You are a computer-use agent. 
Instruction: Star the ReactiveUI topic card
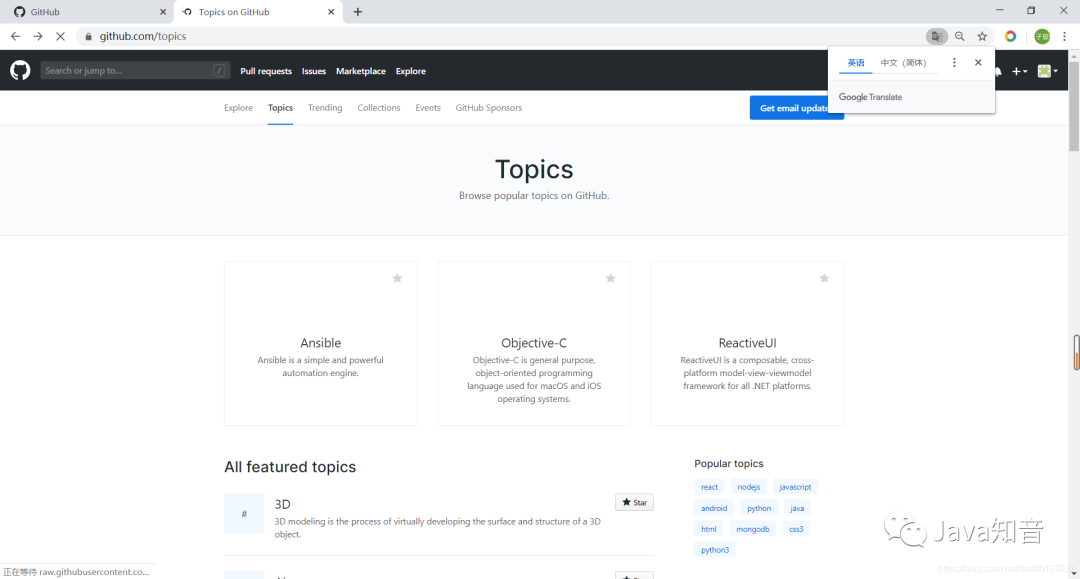point(824,278)
